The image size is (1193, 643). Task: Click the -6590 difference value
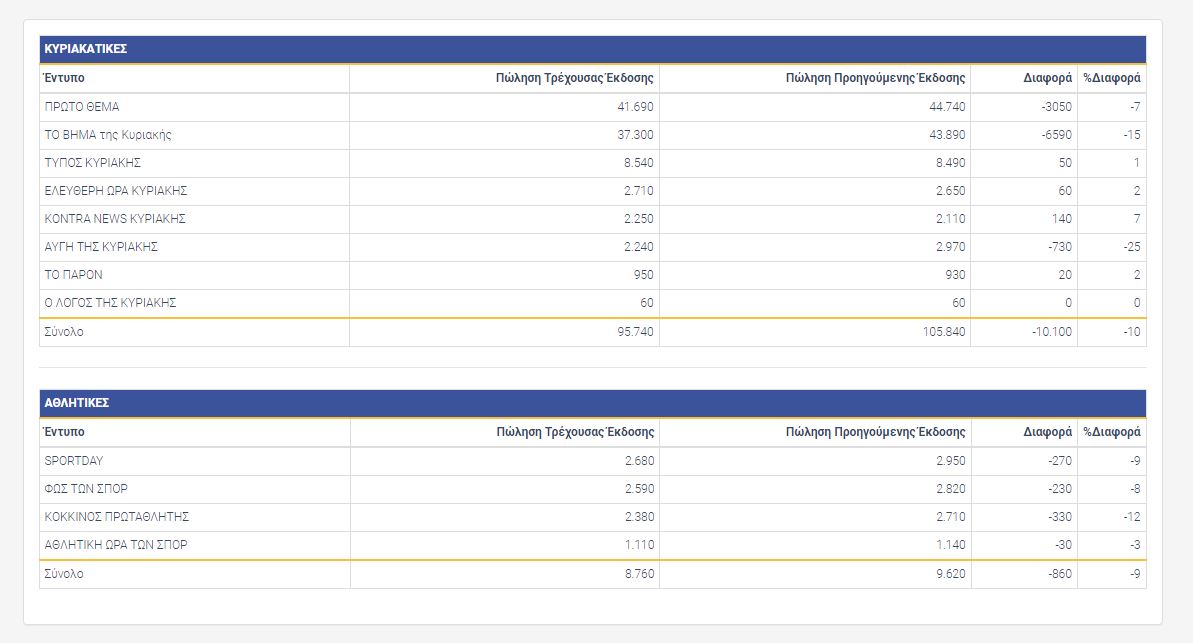[1057, 135]
